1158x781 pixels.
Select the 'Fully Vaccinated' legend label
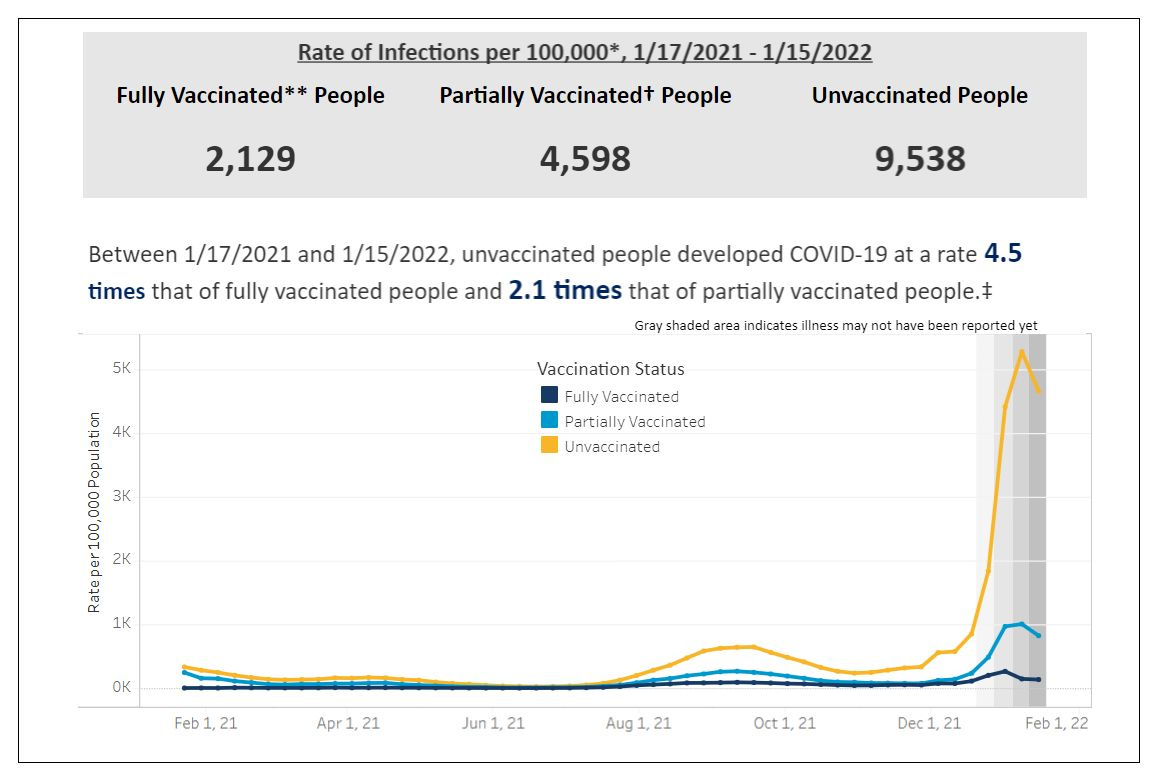click(x=622, y=396)
